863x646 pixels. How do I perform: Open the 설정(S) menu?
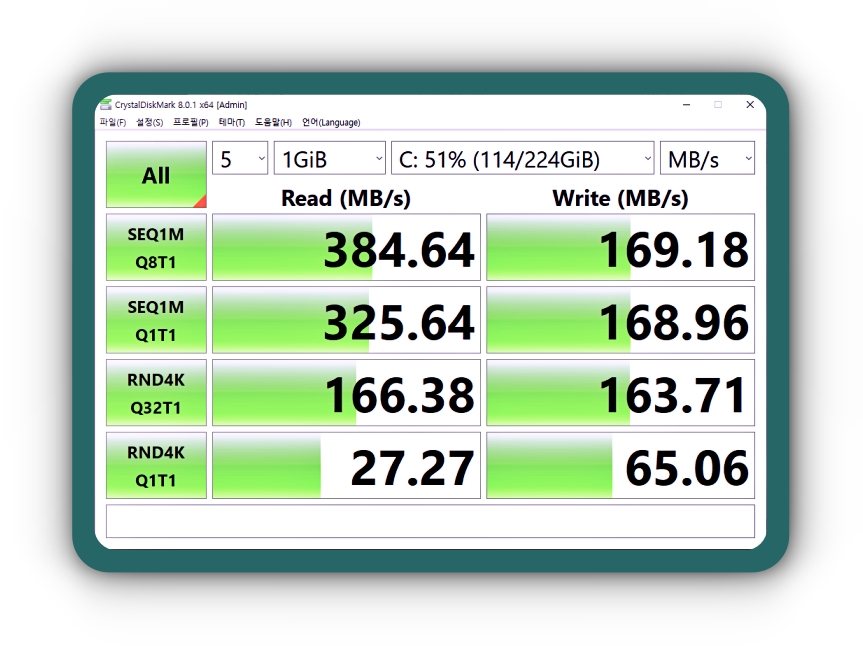[150, 122]
